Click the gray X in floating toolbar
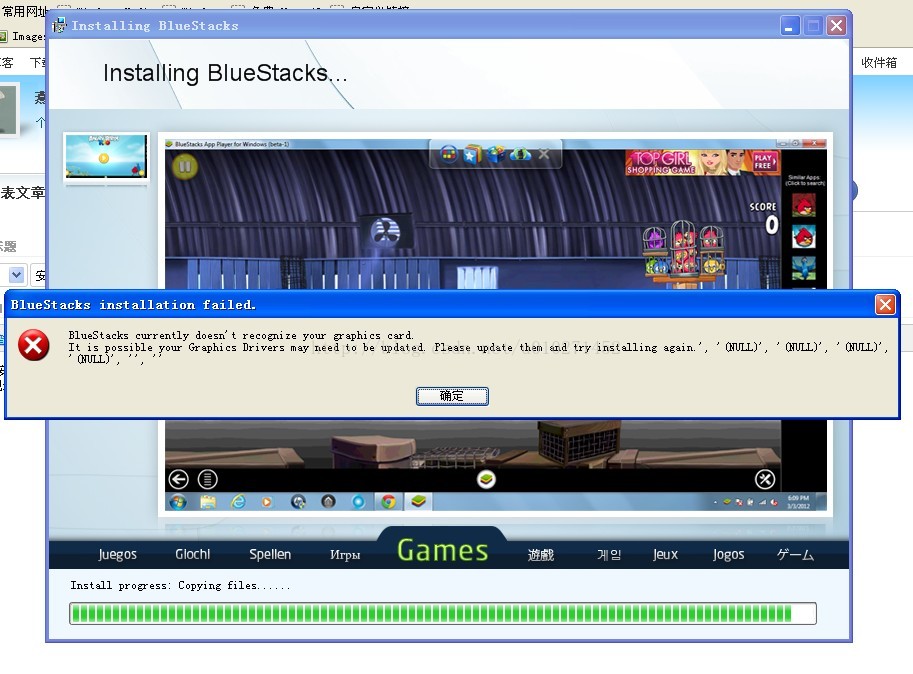The height and width of the screenshot is (674, 913). point(544,154)
